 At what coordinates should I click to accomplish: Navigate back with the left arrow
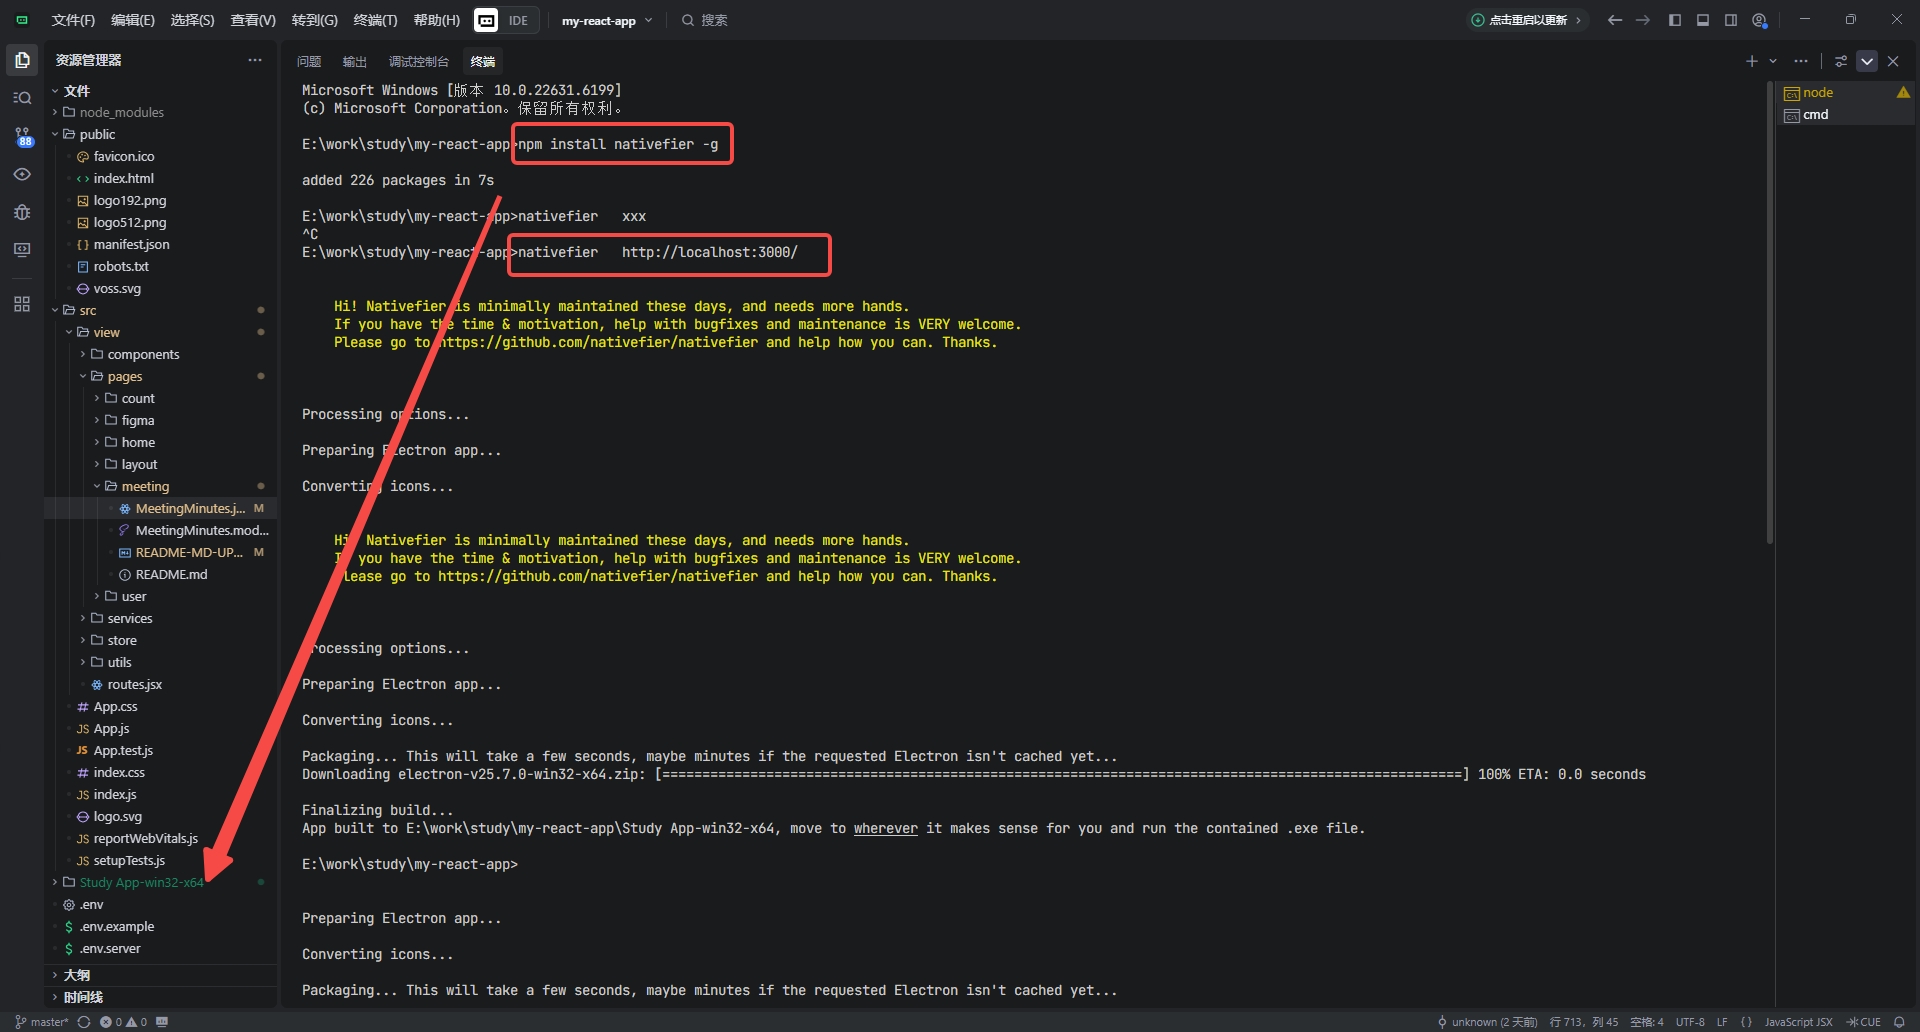click(x=1614, y=20)
